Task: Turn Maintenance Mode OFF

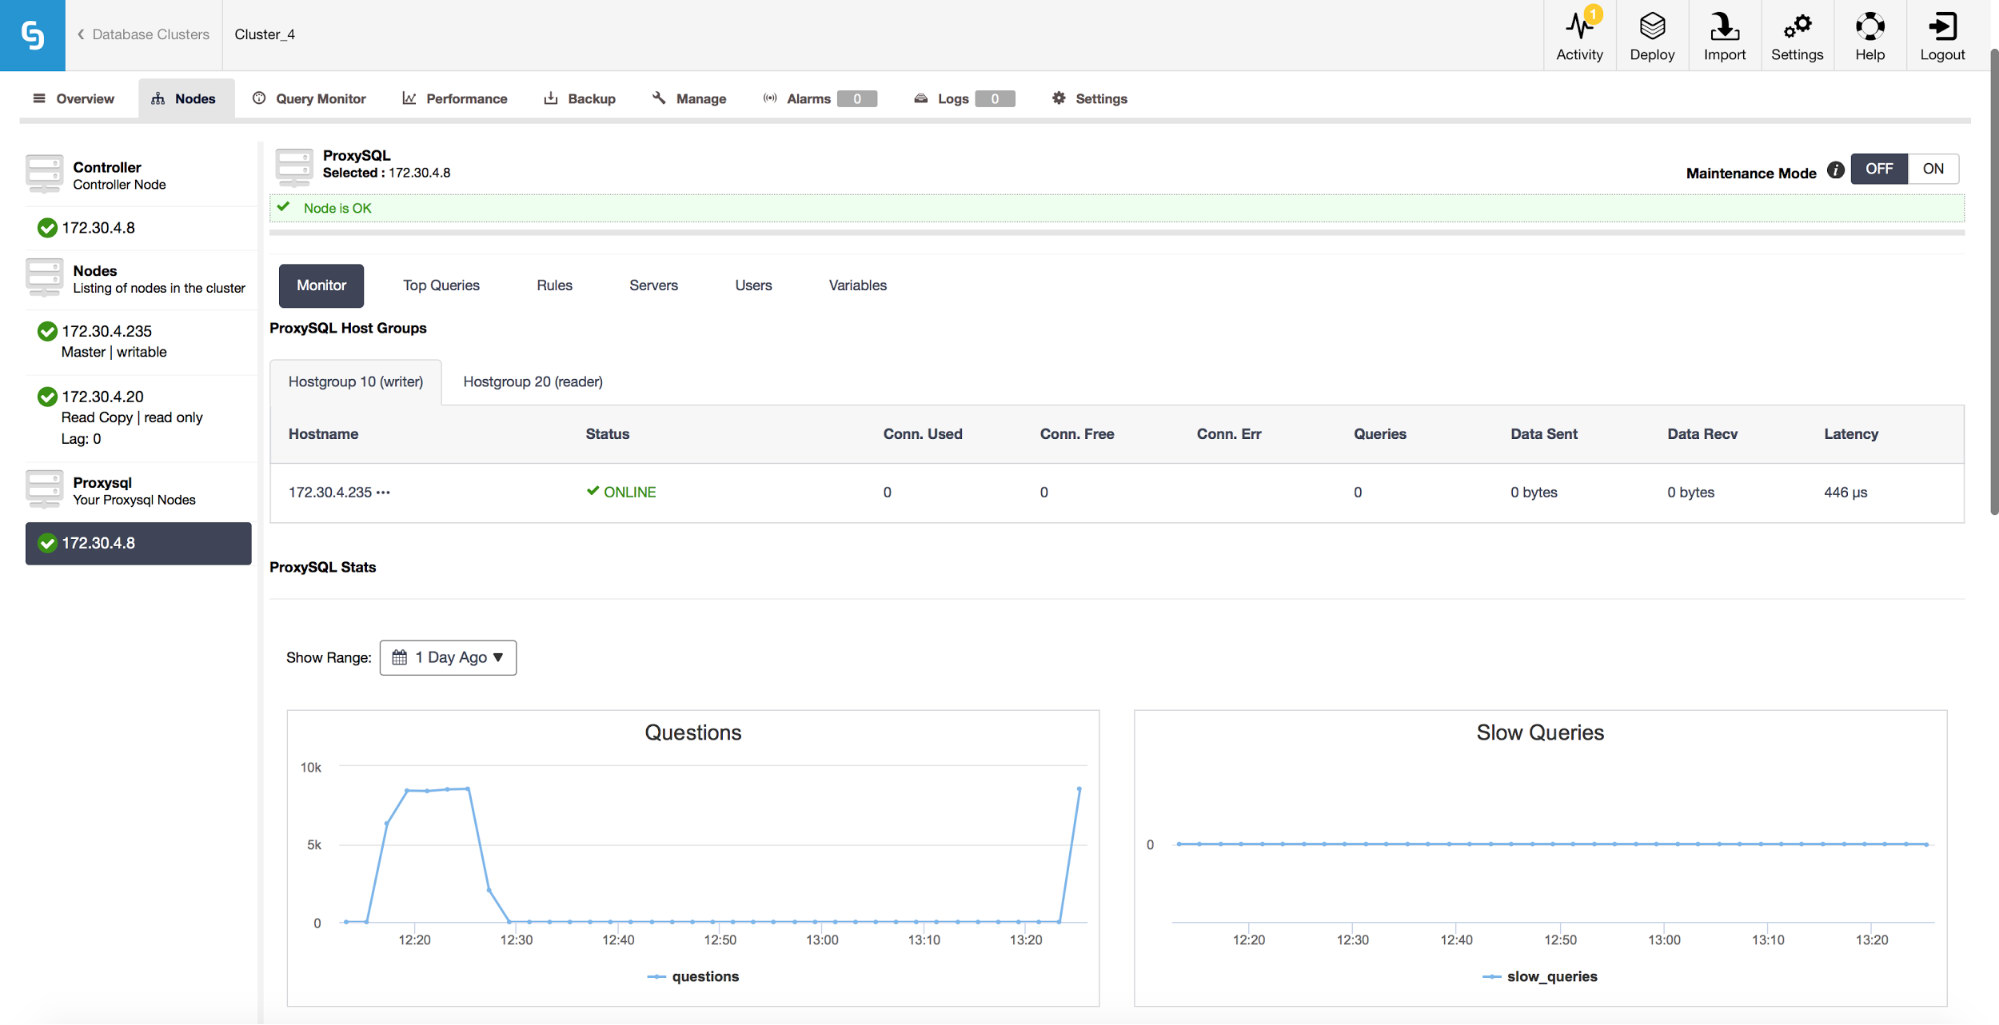Action: [1879, 169]
